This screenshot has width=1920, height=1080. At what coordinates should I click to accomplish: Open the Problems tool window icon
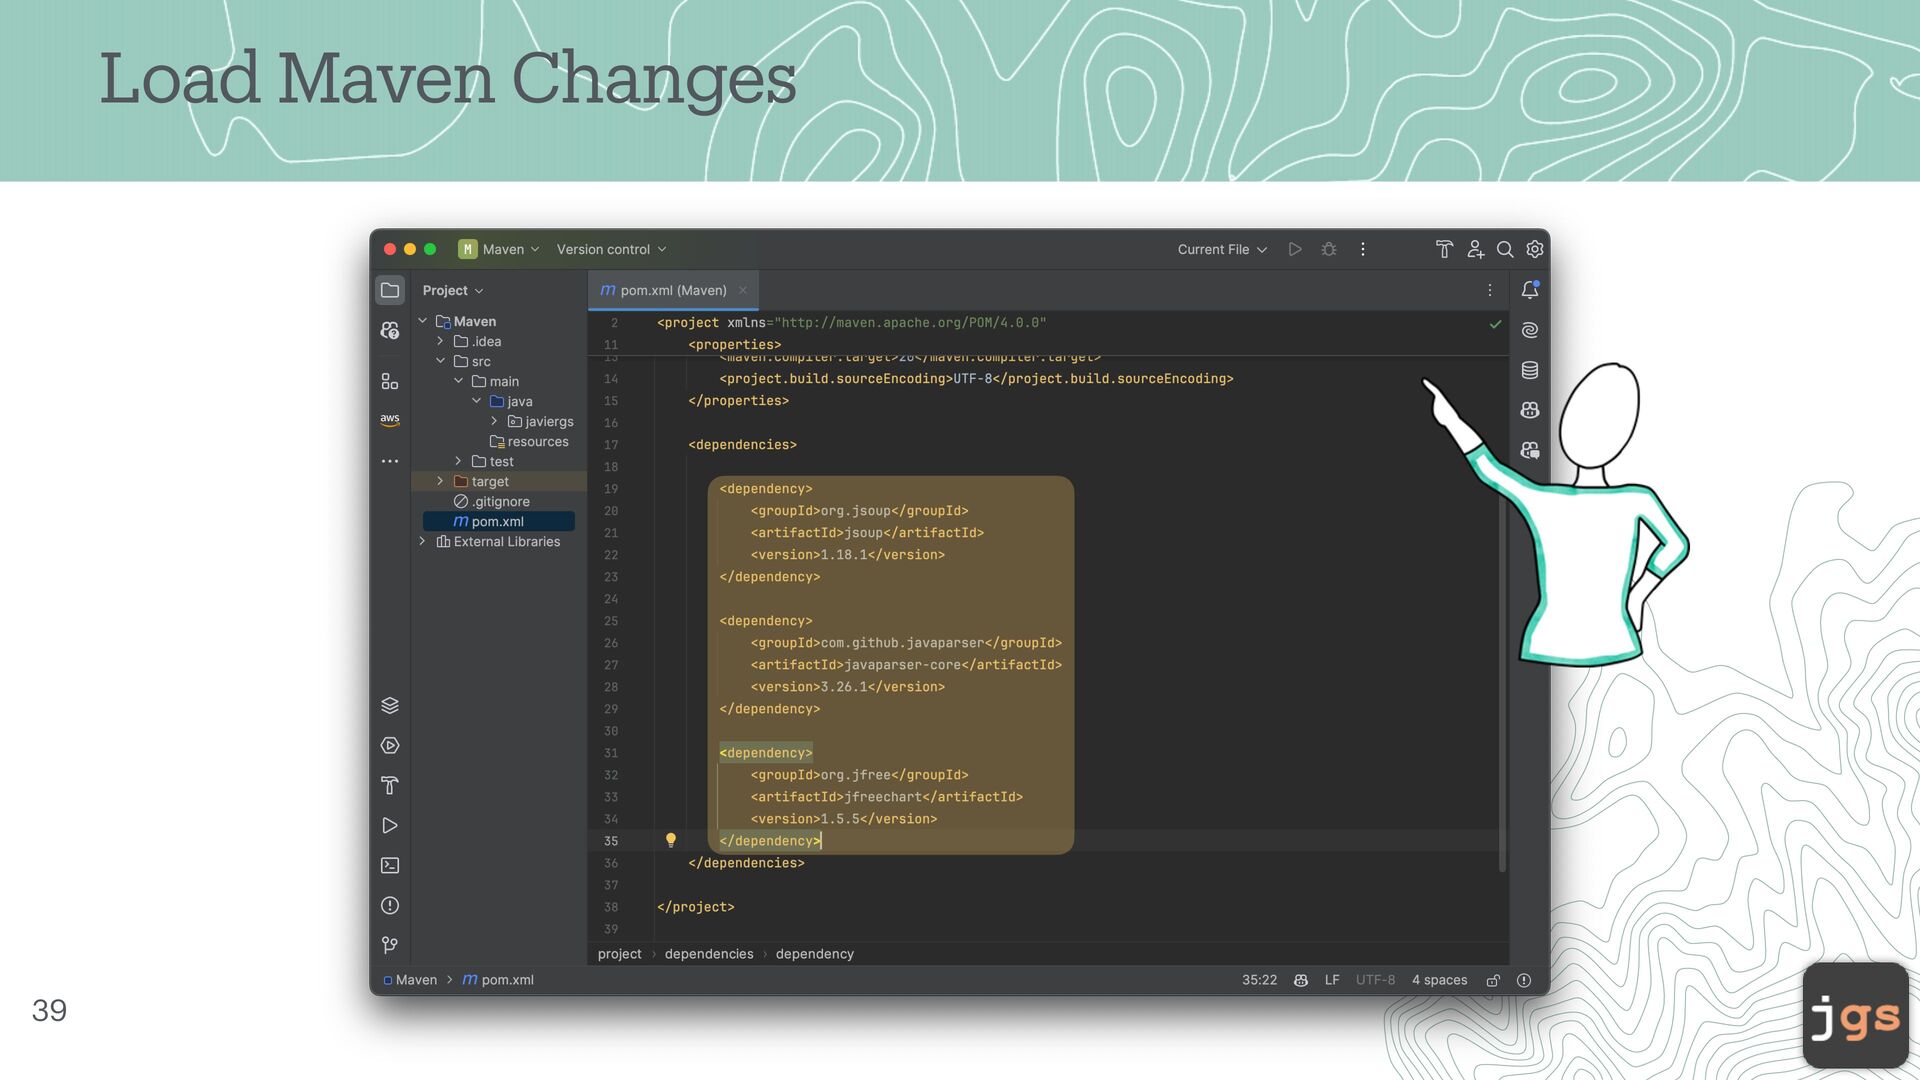point(390,905)
